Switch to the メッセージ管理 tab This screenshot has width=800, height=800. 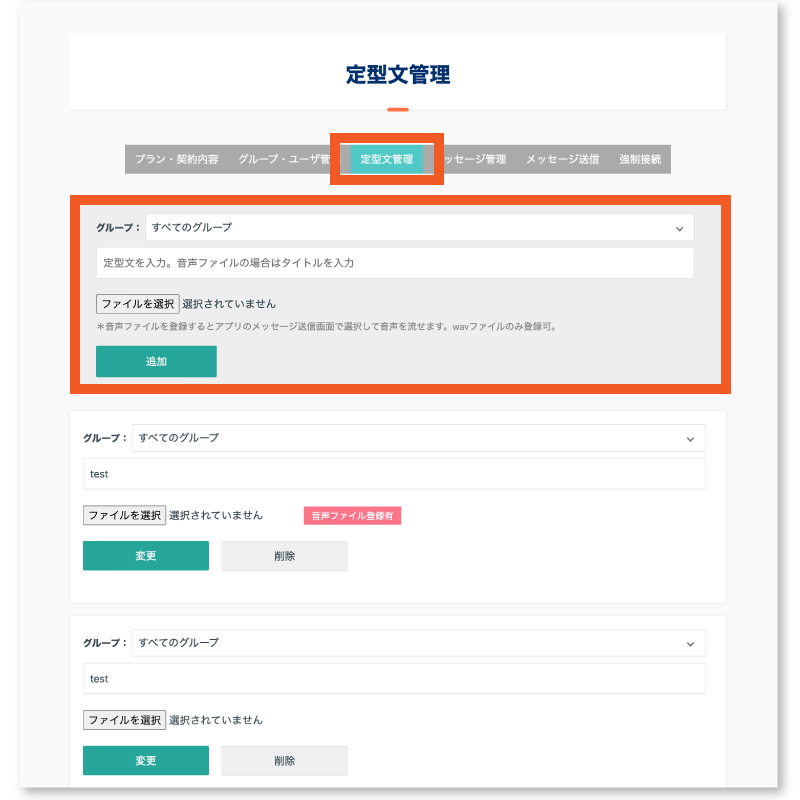[477, 158]
